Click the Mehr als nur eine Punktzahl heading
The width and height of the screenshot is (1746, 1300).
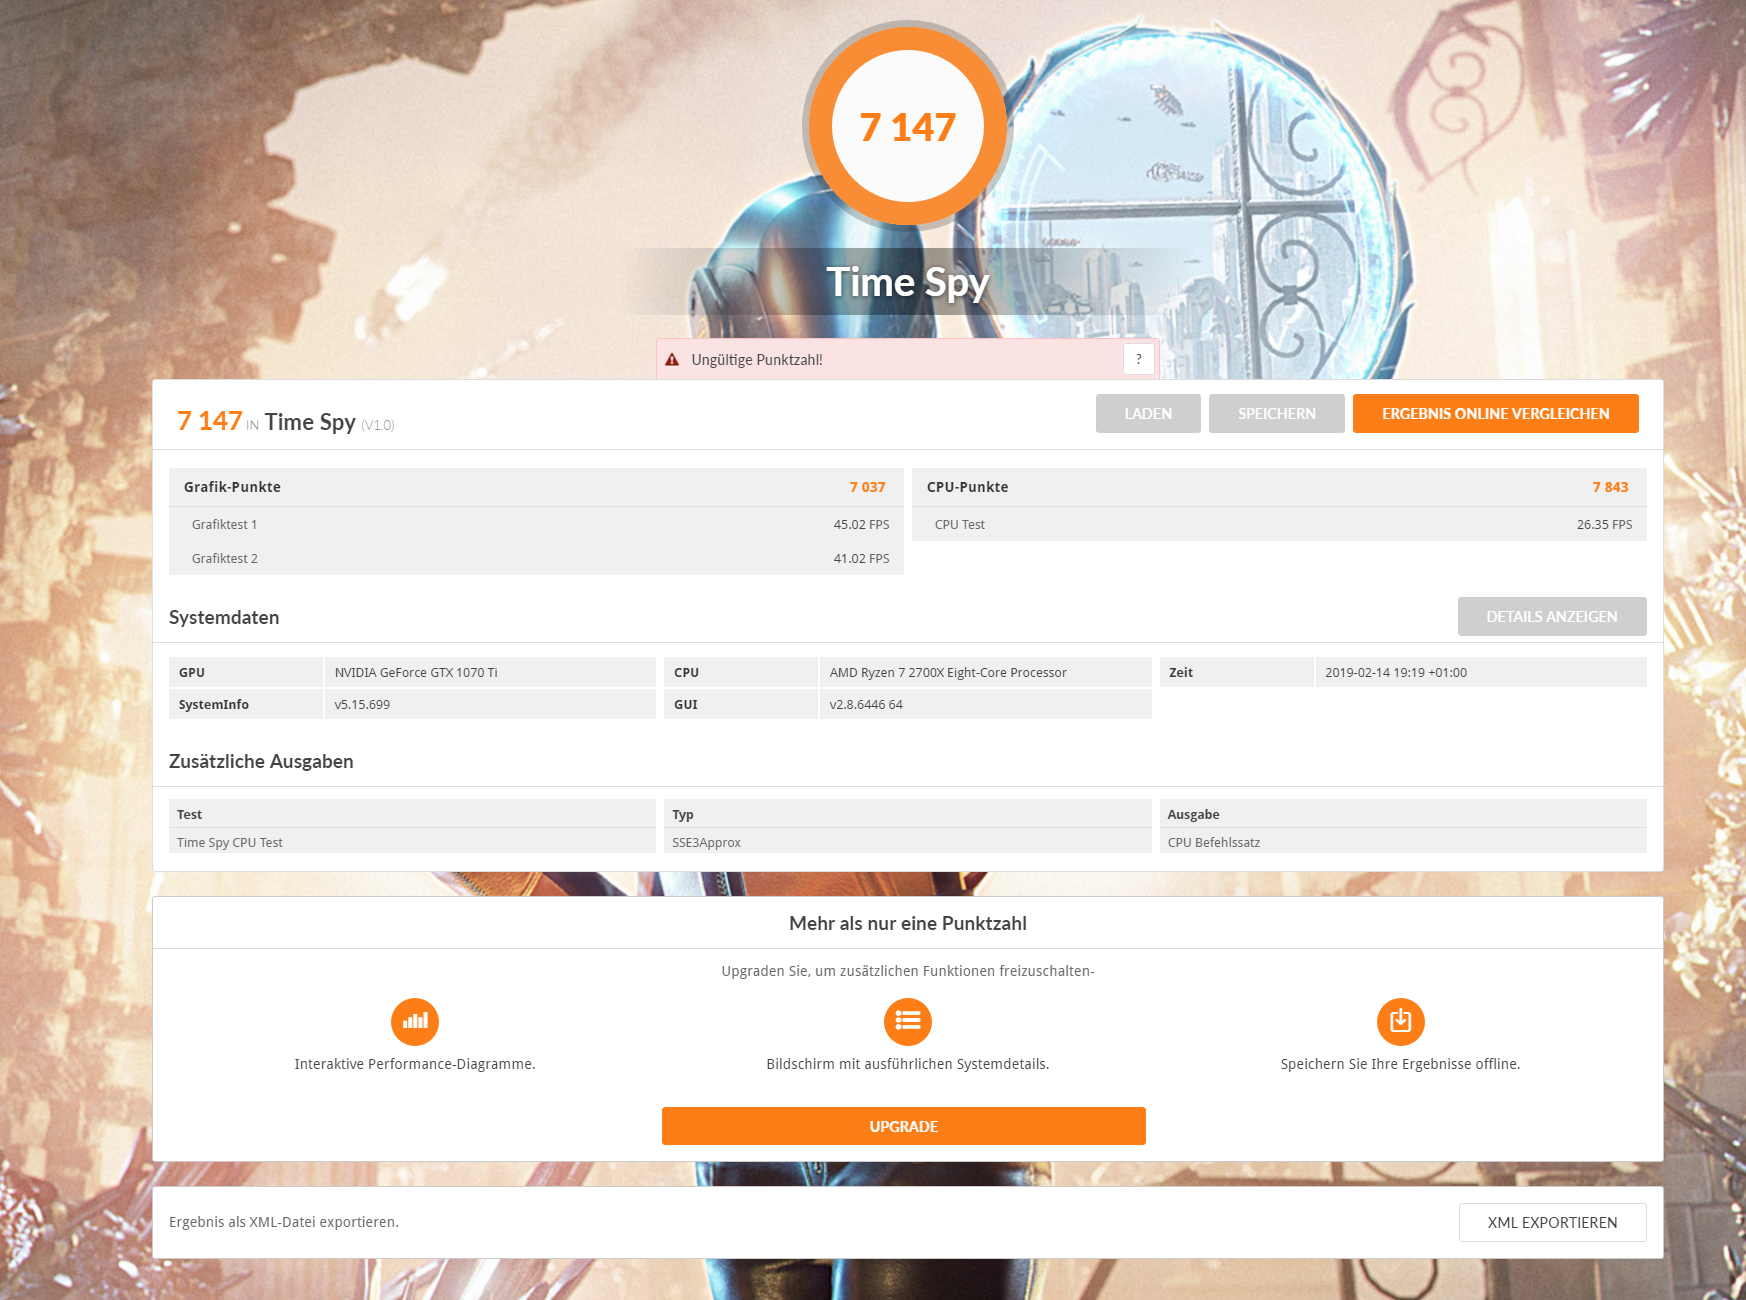tap(908, 923)
